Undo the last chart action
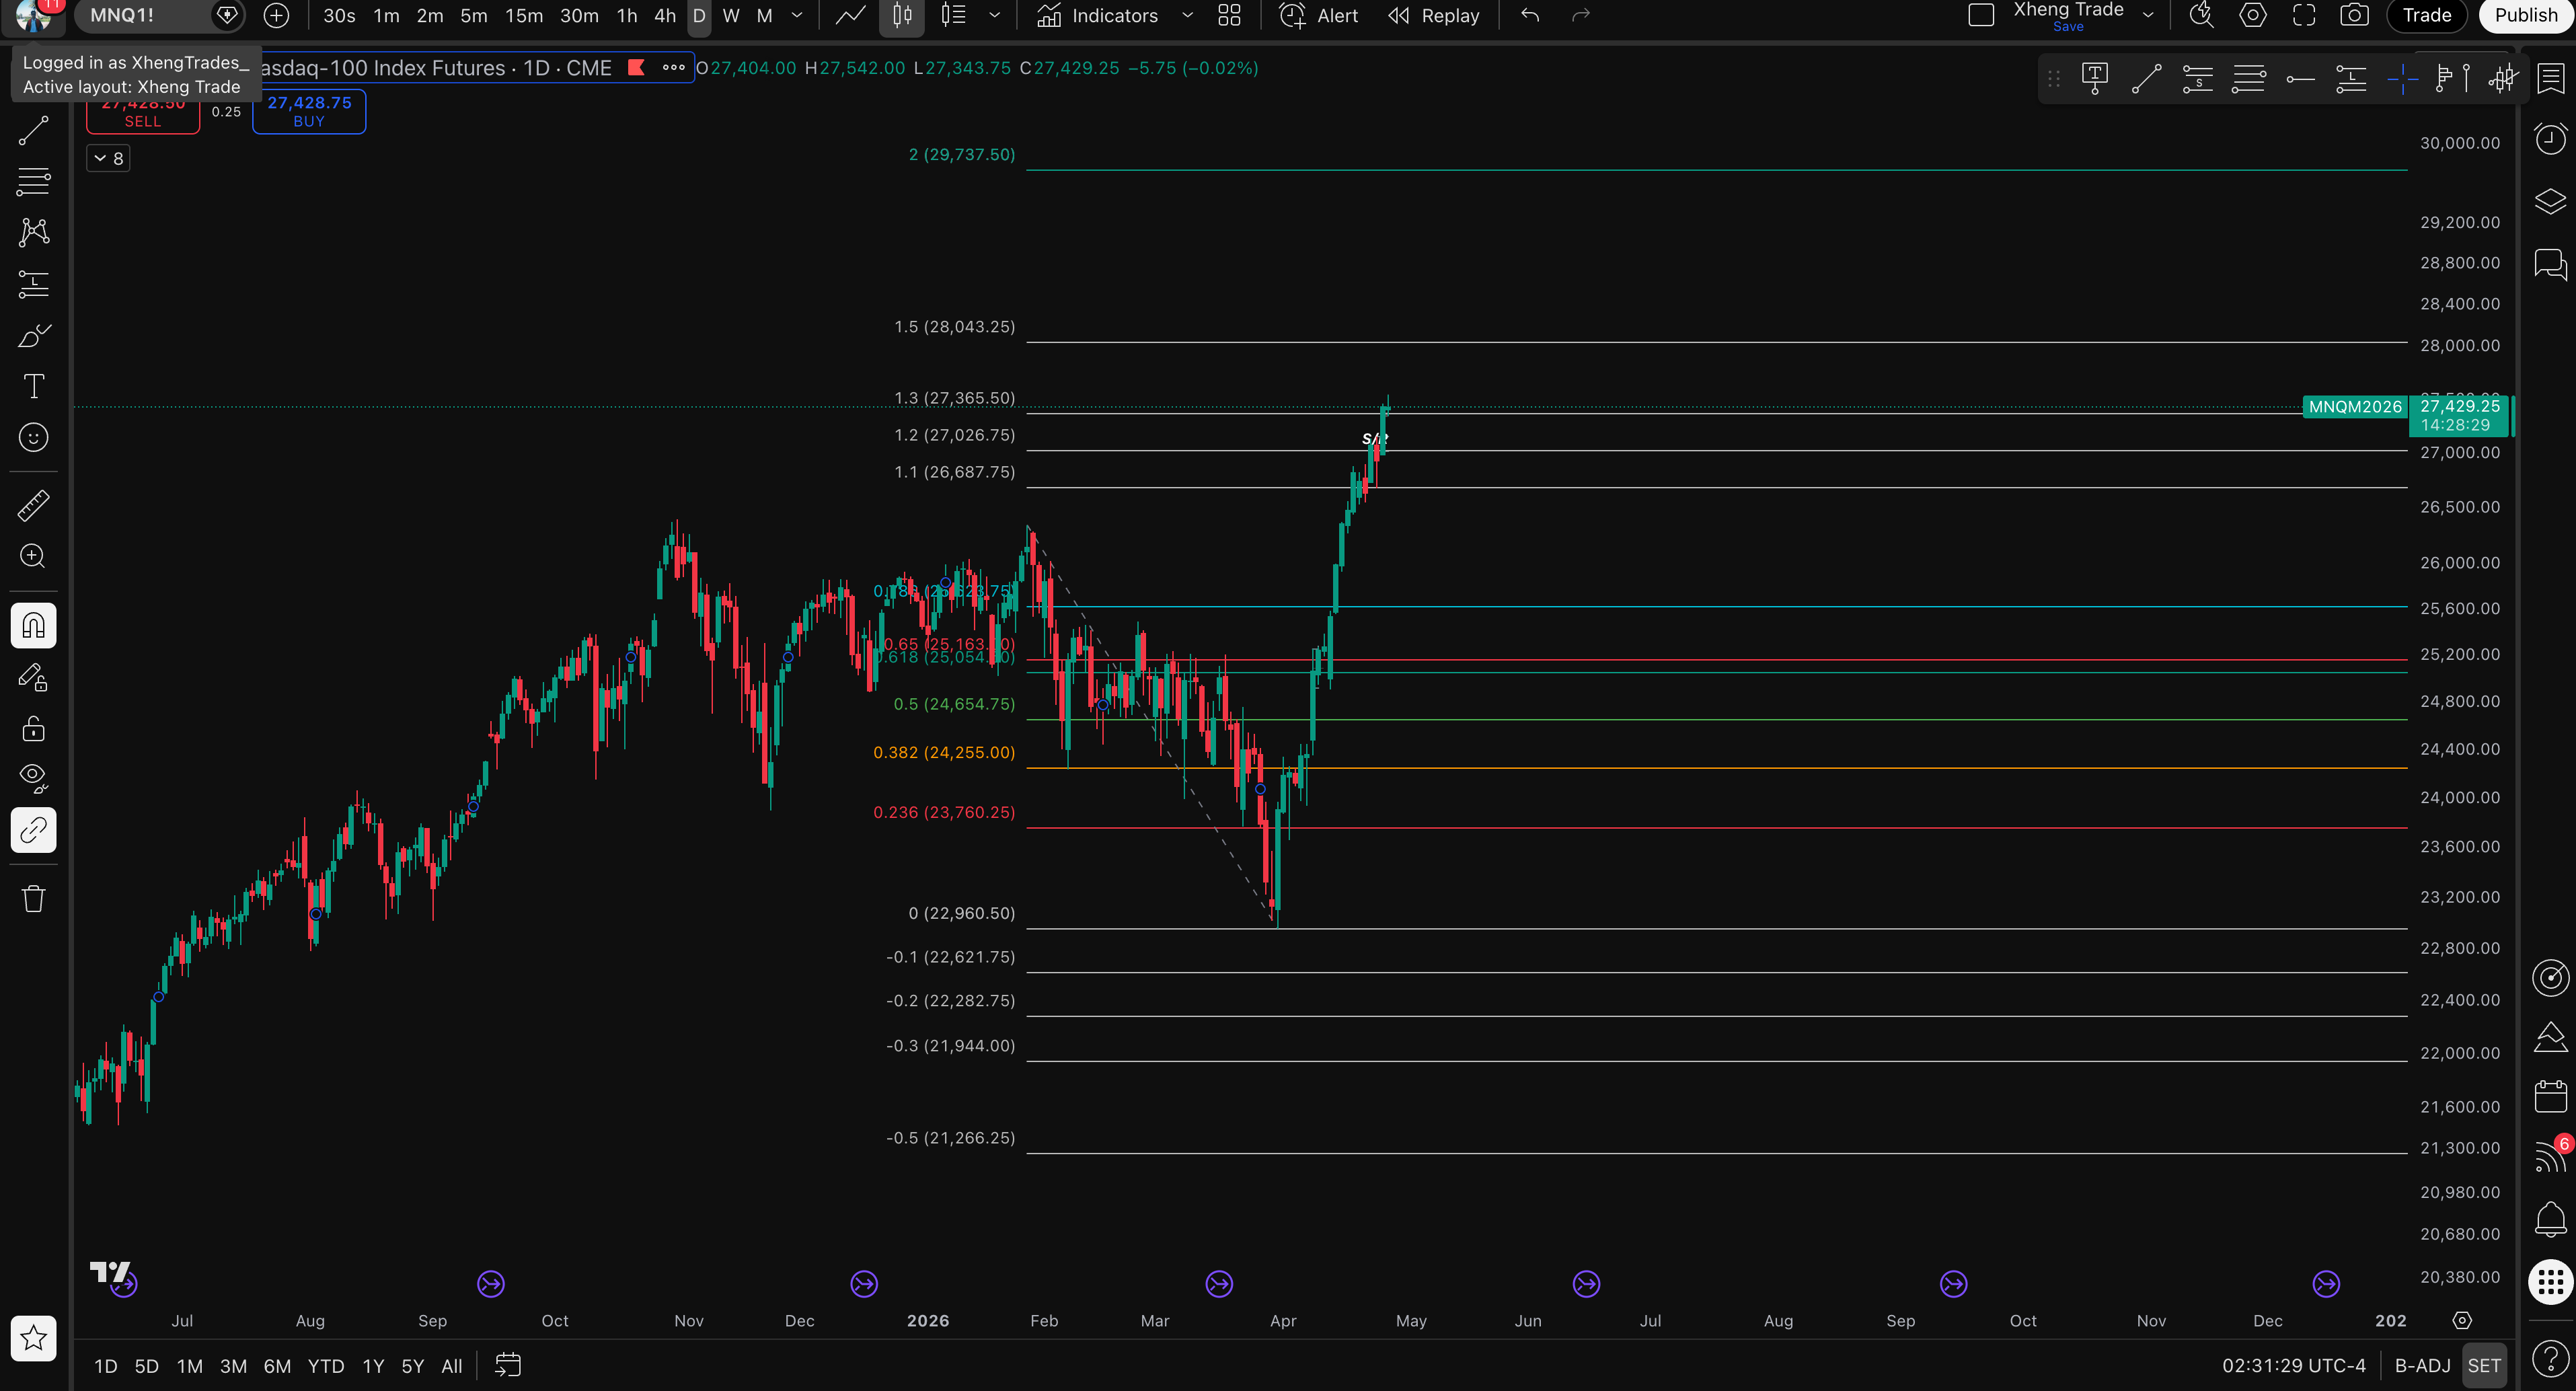The height and width of the screenshot is (1391, 2576). coord(1530,15)
